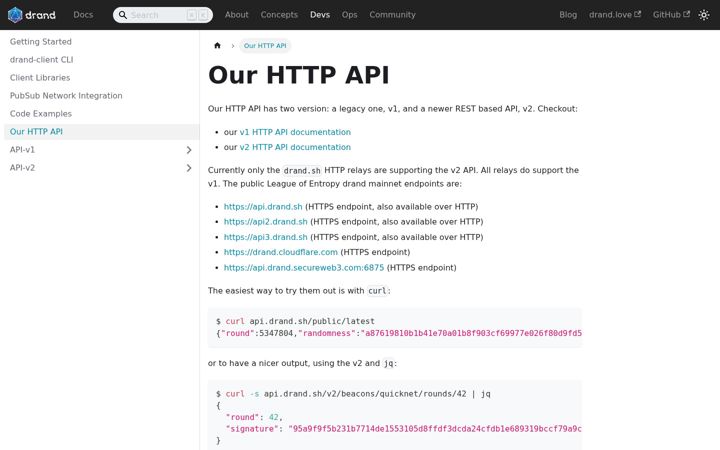Visit https://api2.drand.sh endpoint link
Screen dimensions: 720x450
tap(265, 222)
